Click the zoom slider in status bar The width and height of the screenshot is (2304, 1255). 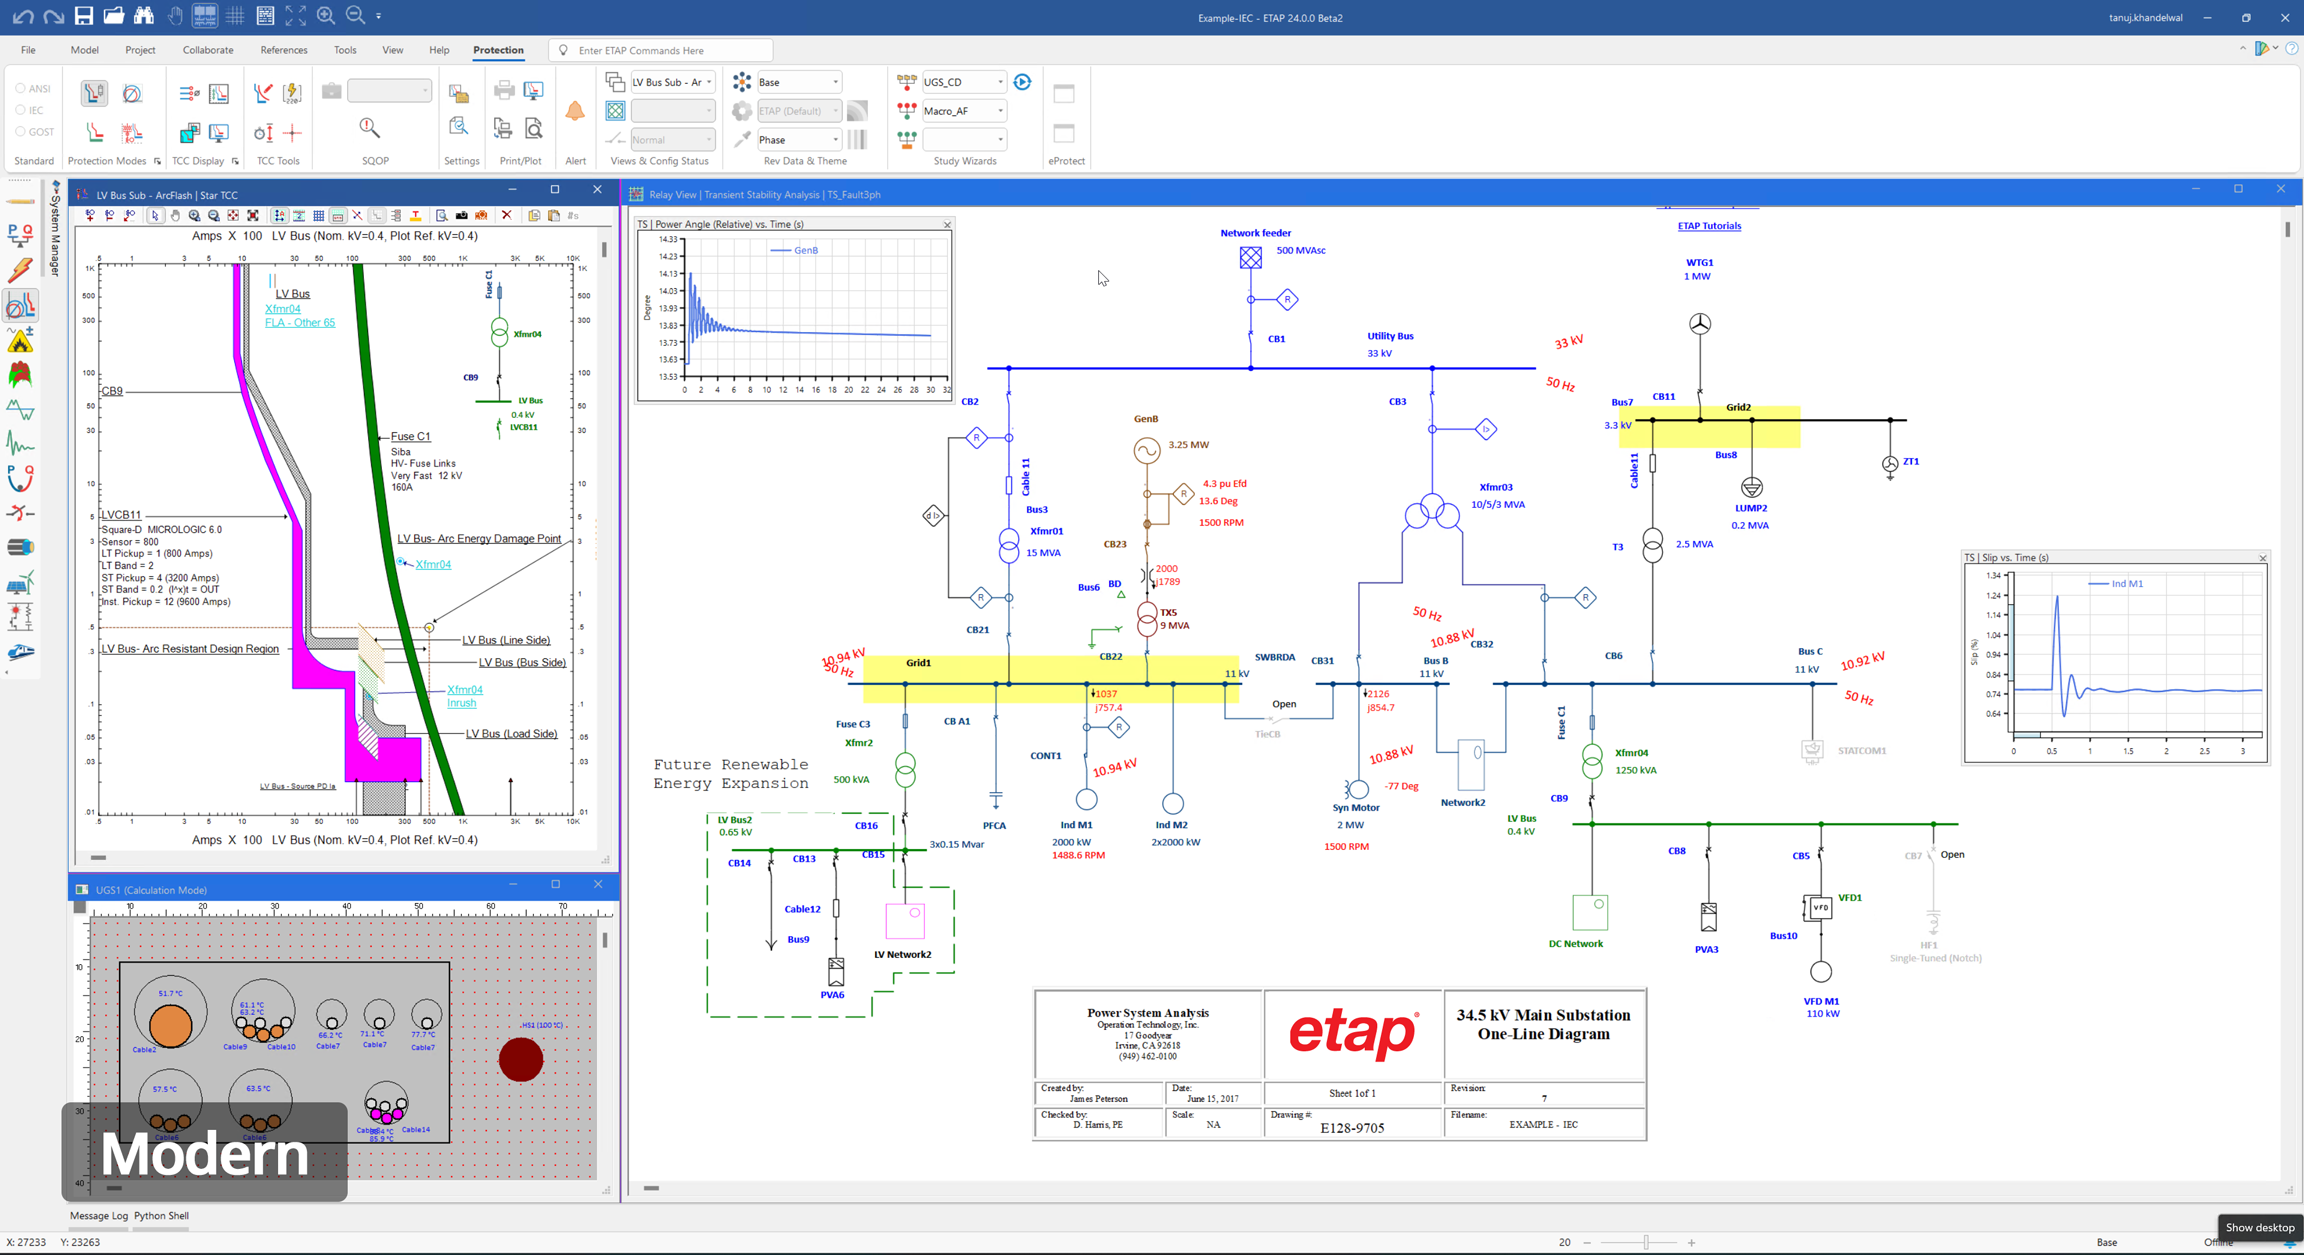coord(1646,1242)
